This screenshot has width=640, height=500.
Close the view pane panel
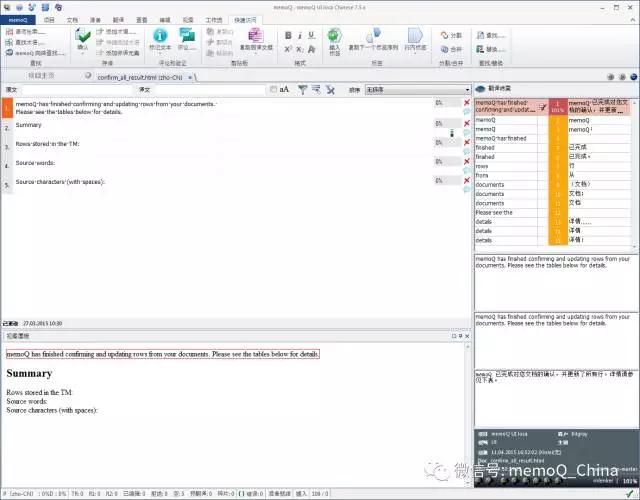coord(467,336)
